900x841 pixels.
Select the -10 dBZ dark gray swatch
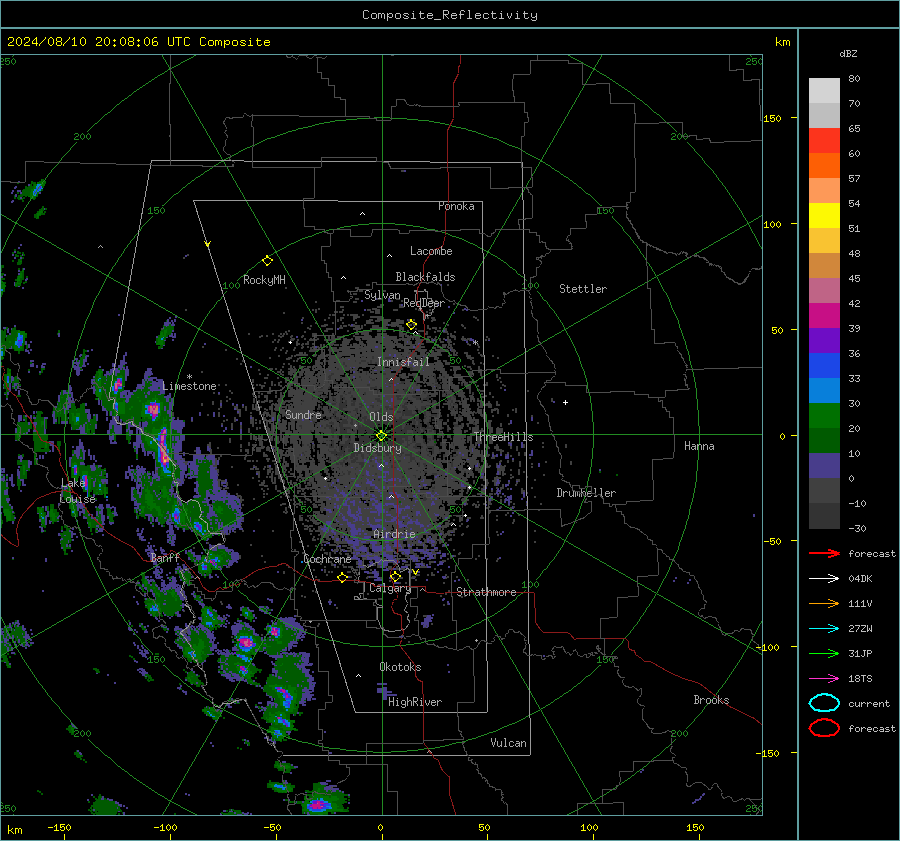824,515
